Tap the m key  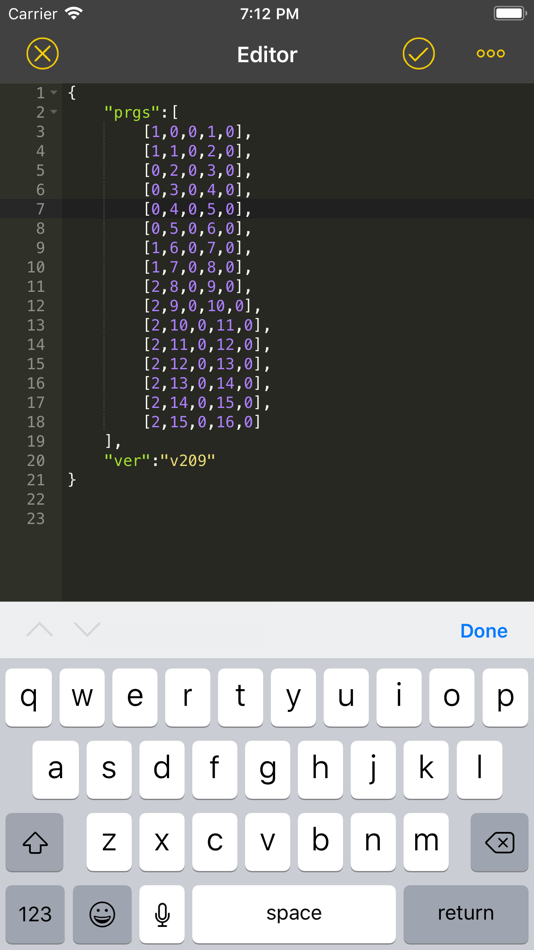point(426,842)
